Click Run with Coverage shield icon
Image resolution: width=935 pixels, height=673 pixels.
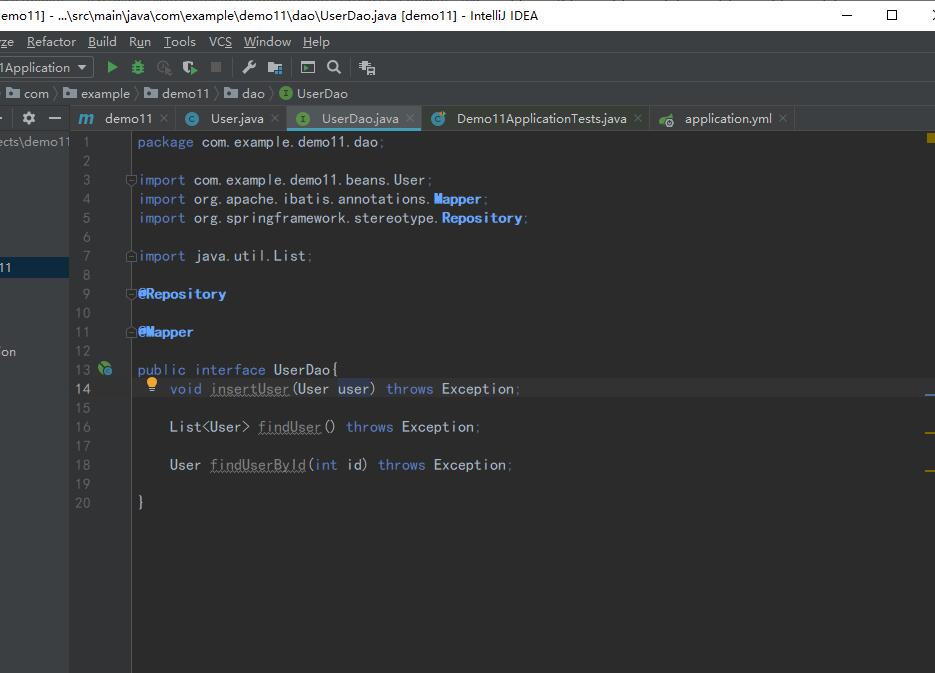pyautogui.click(x=190, y=68)
